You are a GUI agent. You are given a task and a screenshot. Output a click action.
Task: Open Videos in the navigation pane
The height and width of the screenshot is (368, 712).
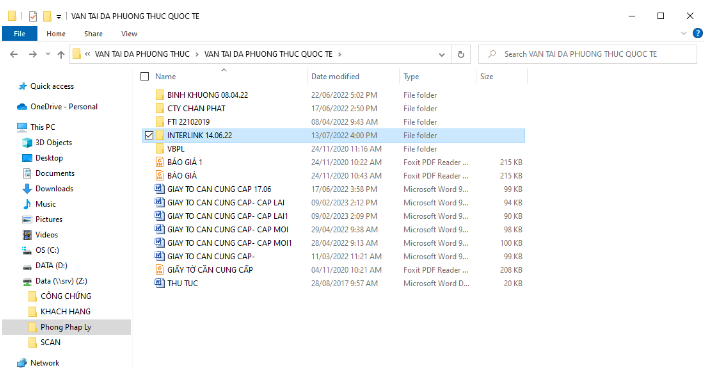click(46, 235)
